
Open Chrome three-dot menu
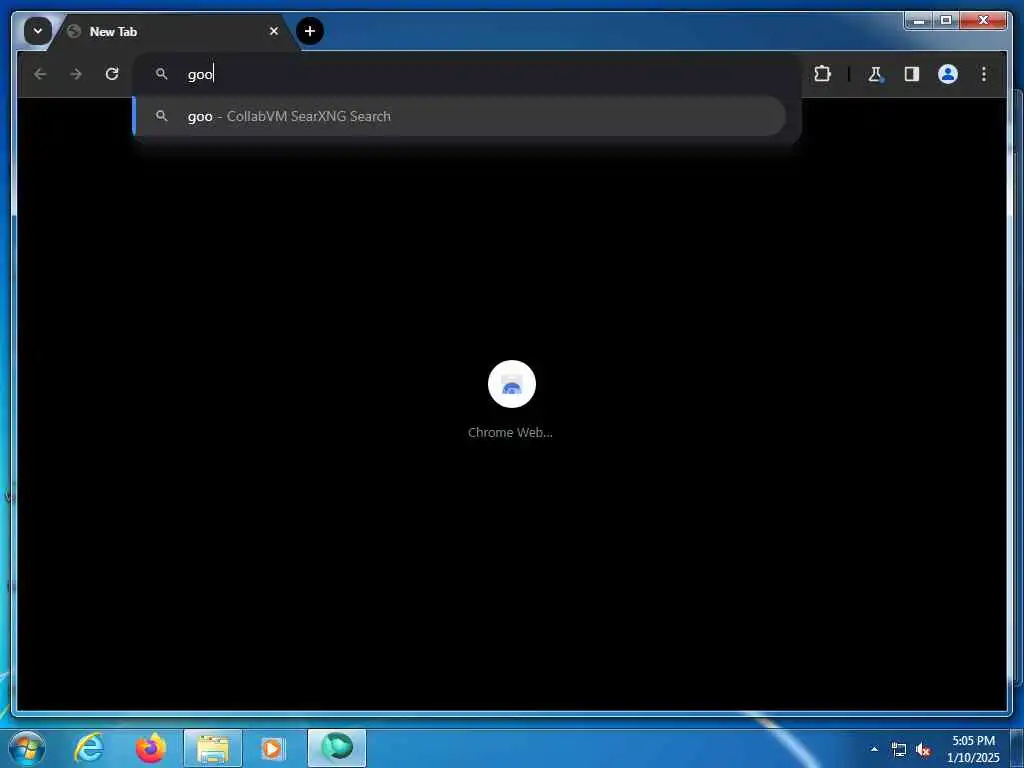(984, 74)
